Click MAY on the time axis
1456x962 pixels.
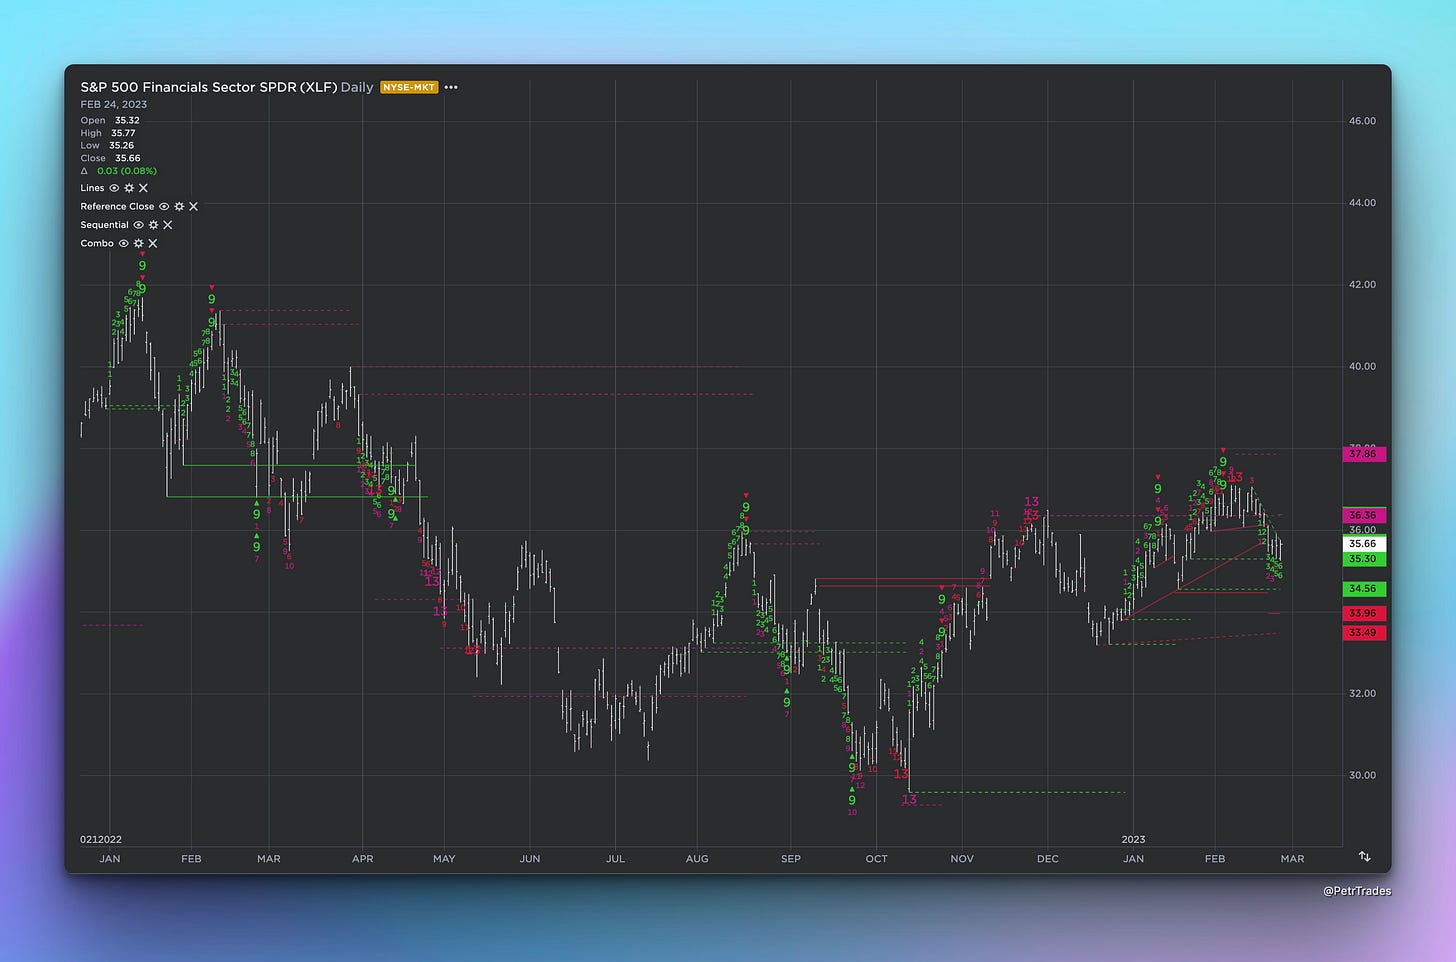(x=444, y=859)
